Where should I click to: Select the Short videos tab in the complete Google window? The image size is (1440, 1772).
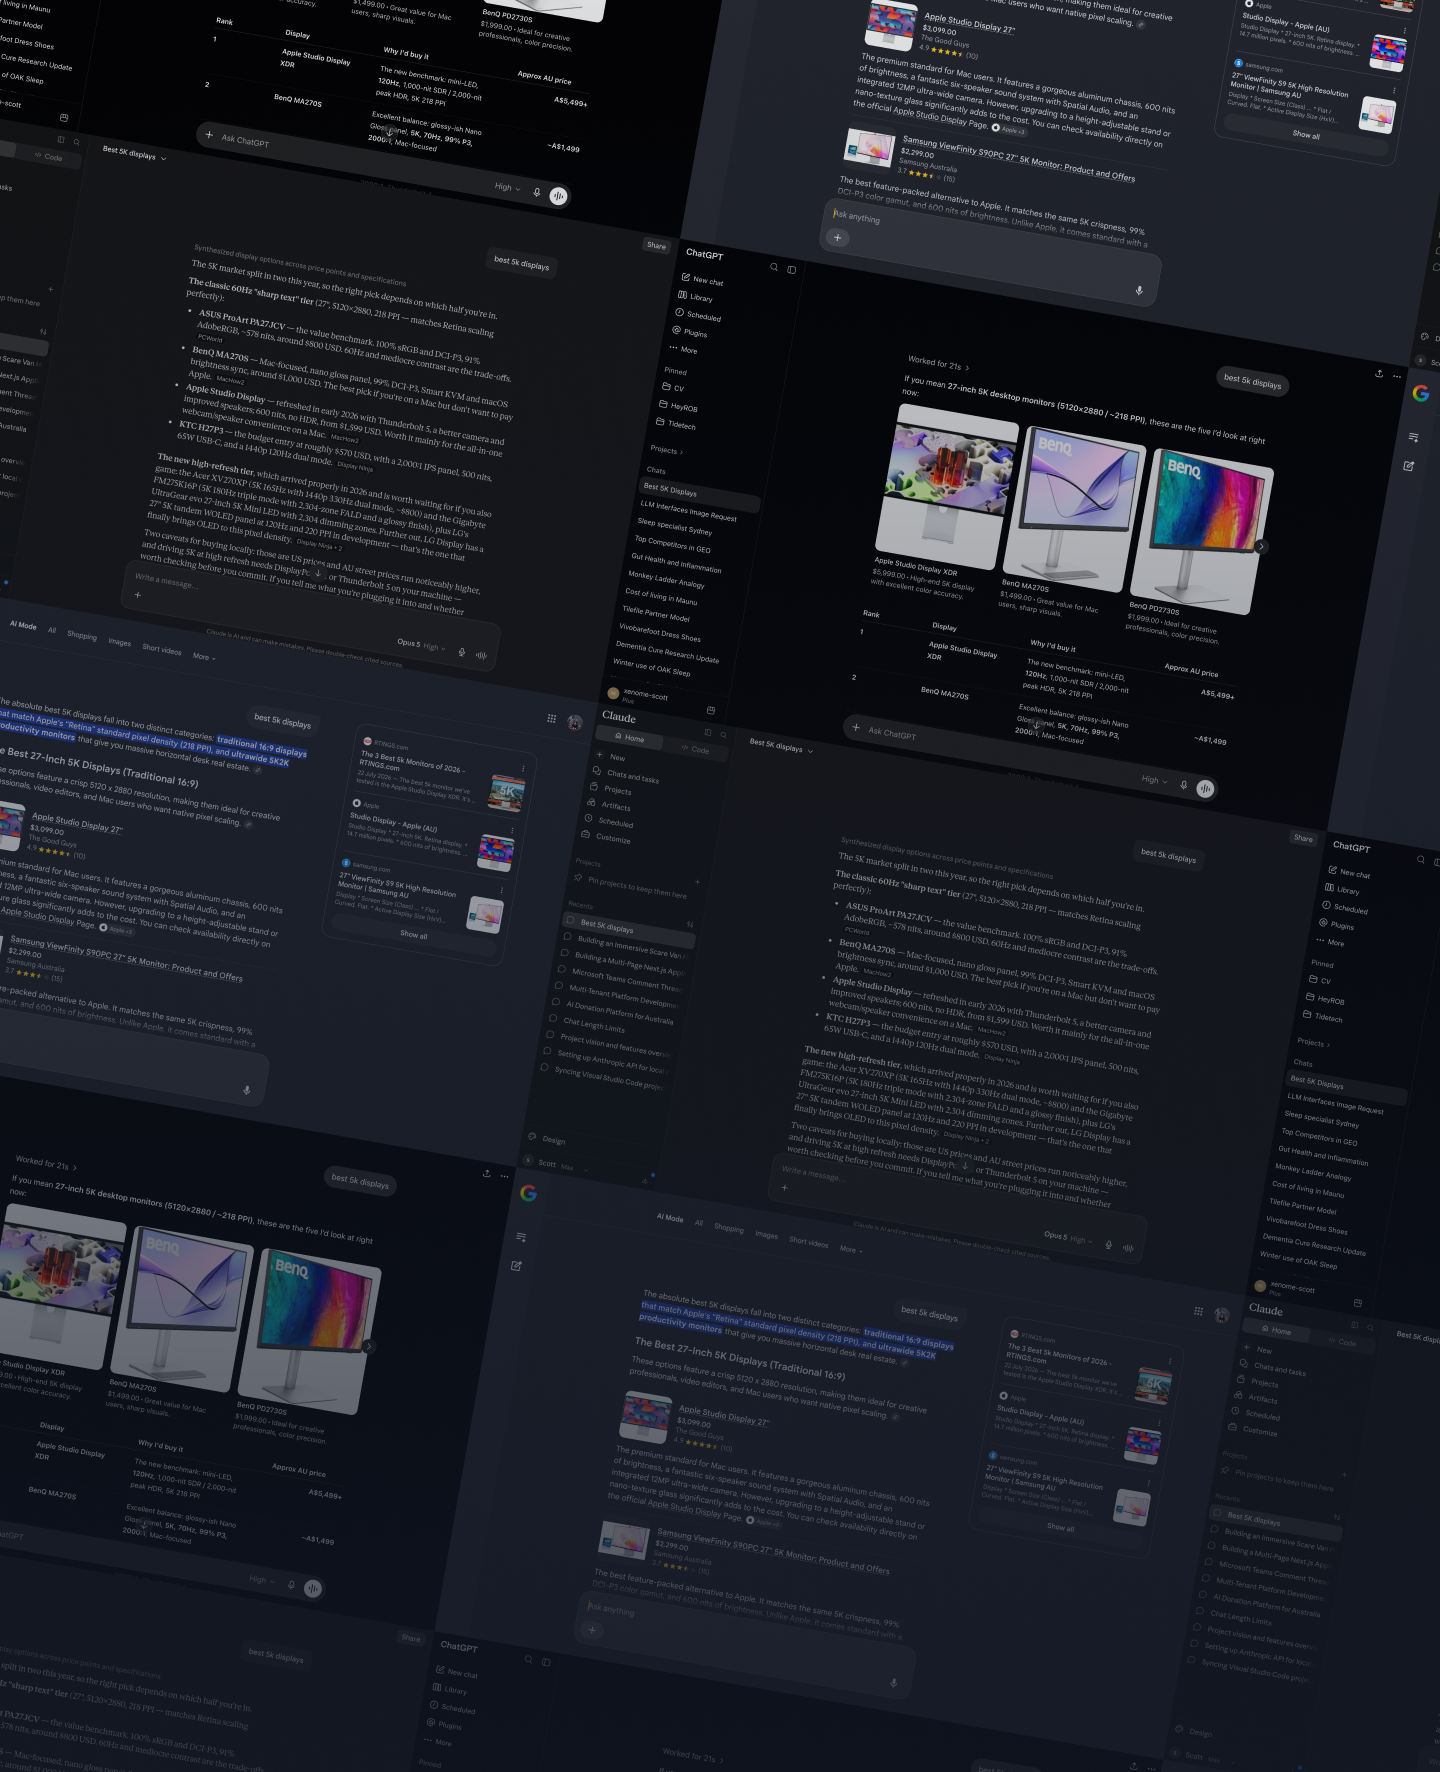[809, 1242]
